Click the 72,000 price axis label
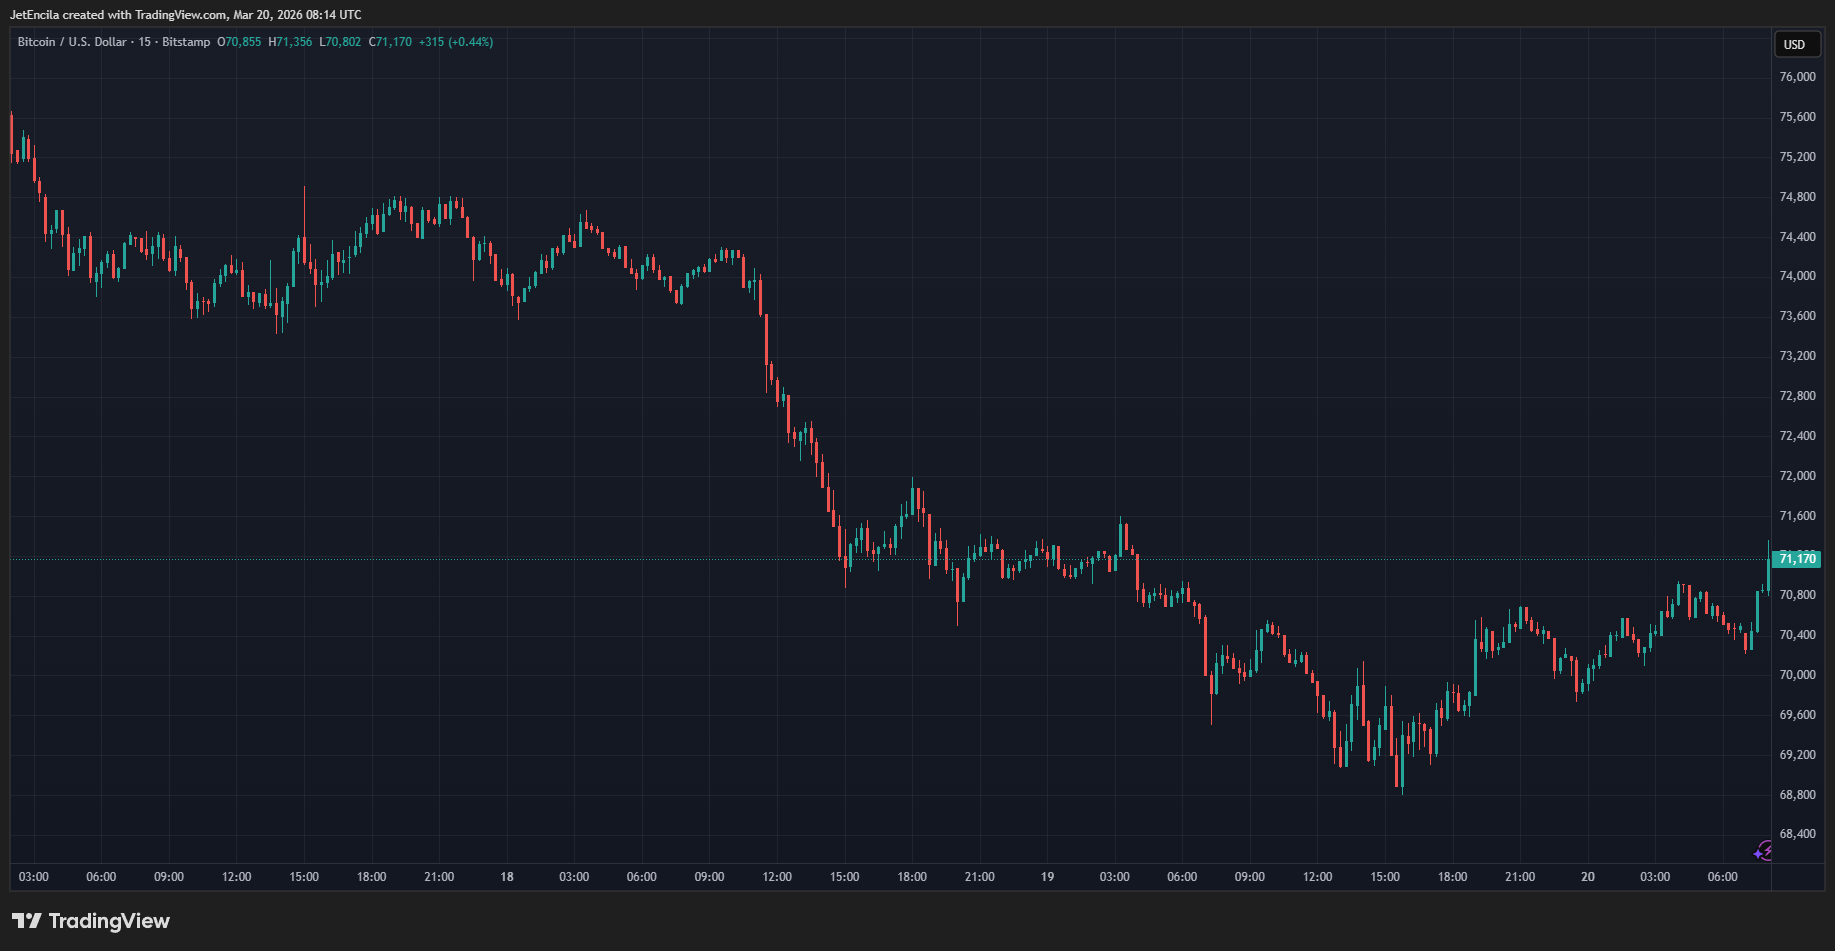This screenshot has width=1835, height=951. (x=1797, y=476)
